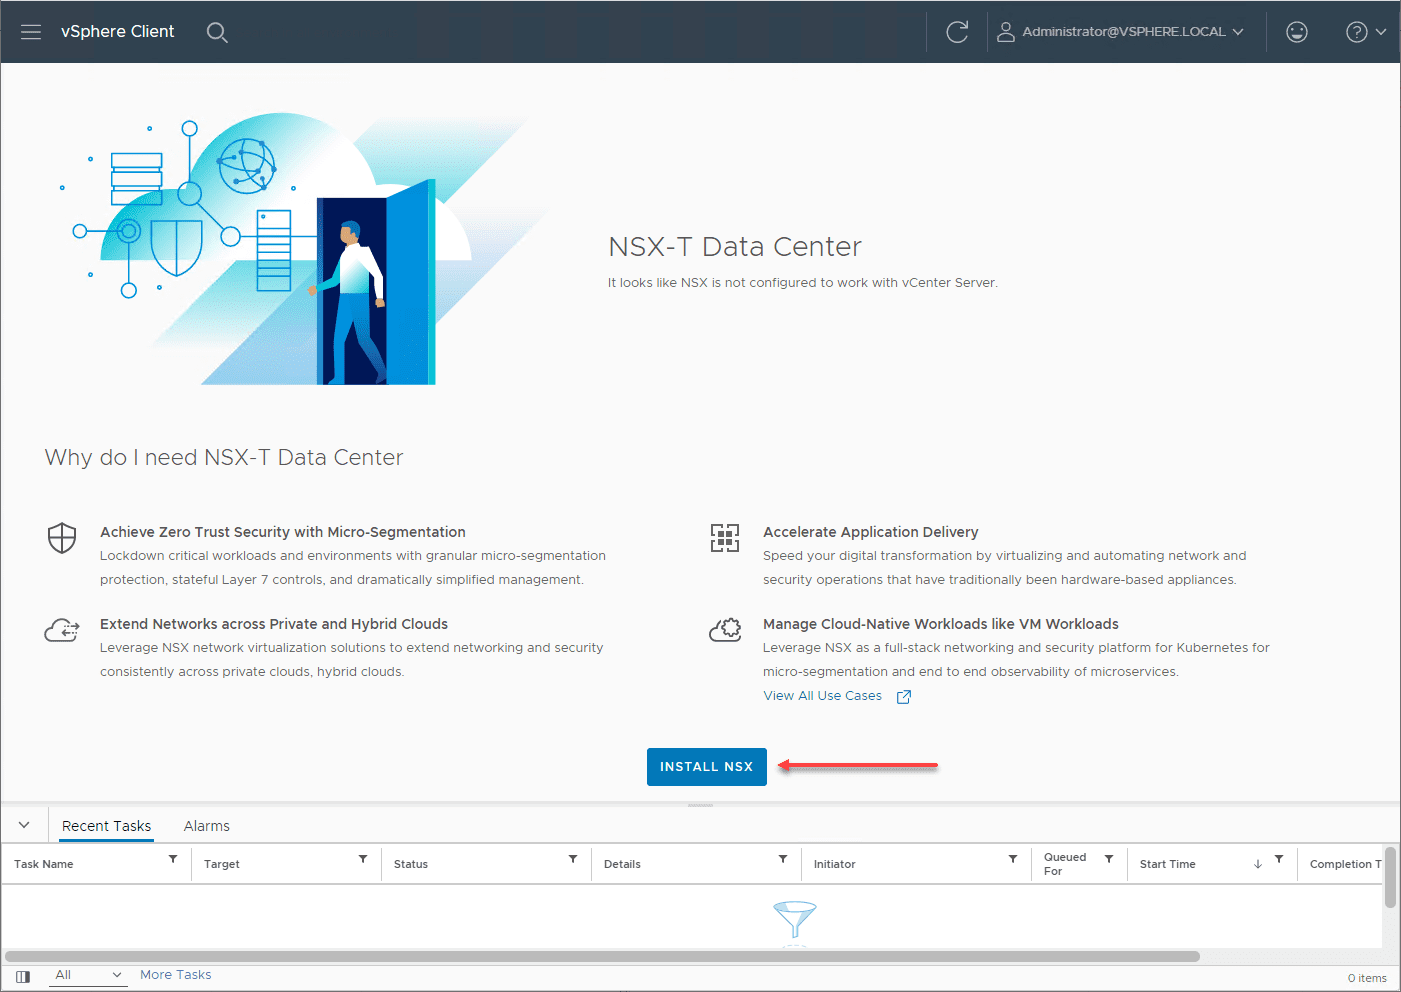Refresh the vSphere Client view

[957, 32]
